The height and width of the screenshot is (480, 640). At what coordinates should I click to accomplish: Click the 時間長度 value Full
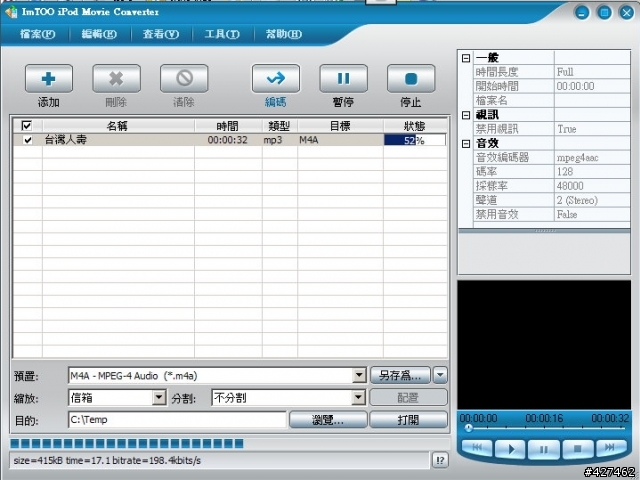pos(592,72)
